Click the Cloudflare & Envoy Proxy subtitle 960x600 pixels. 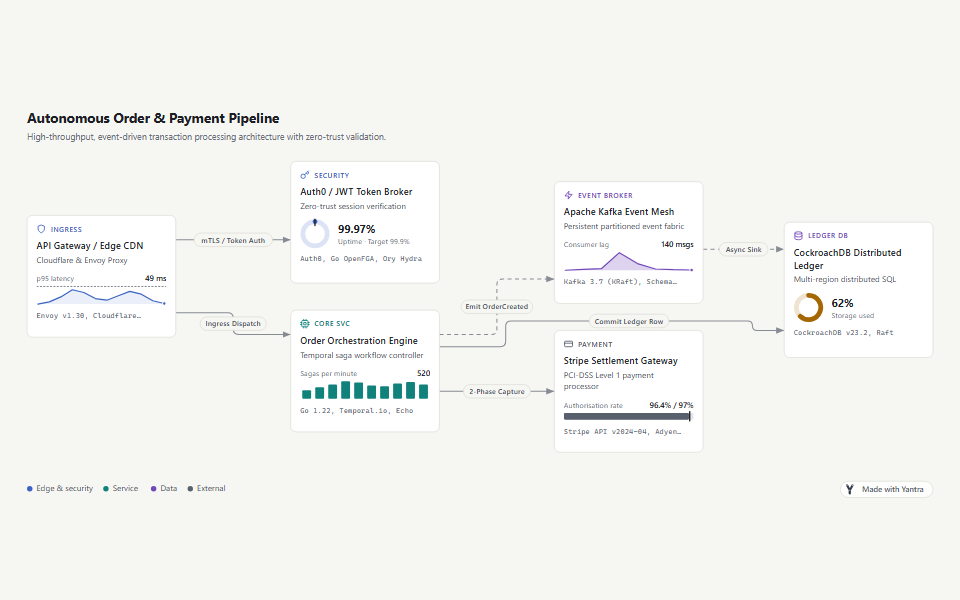tap(82, 260)
